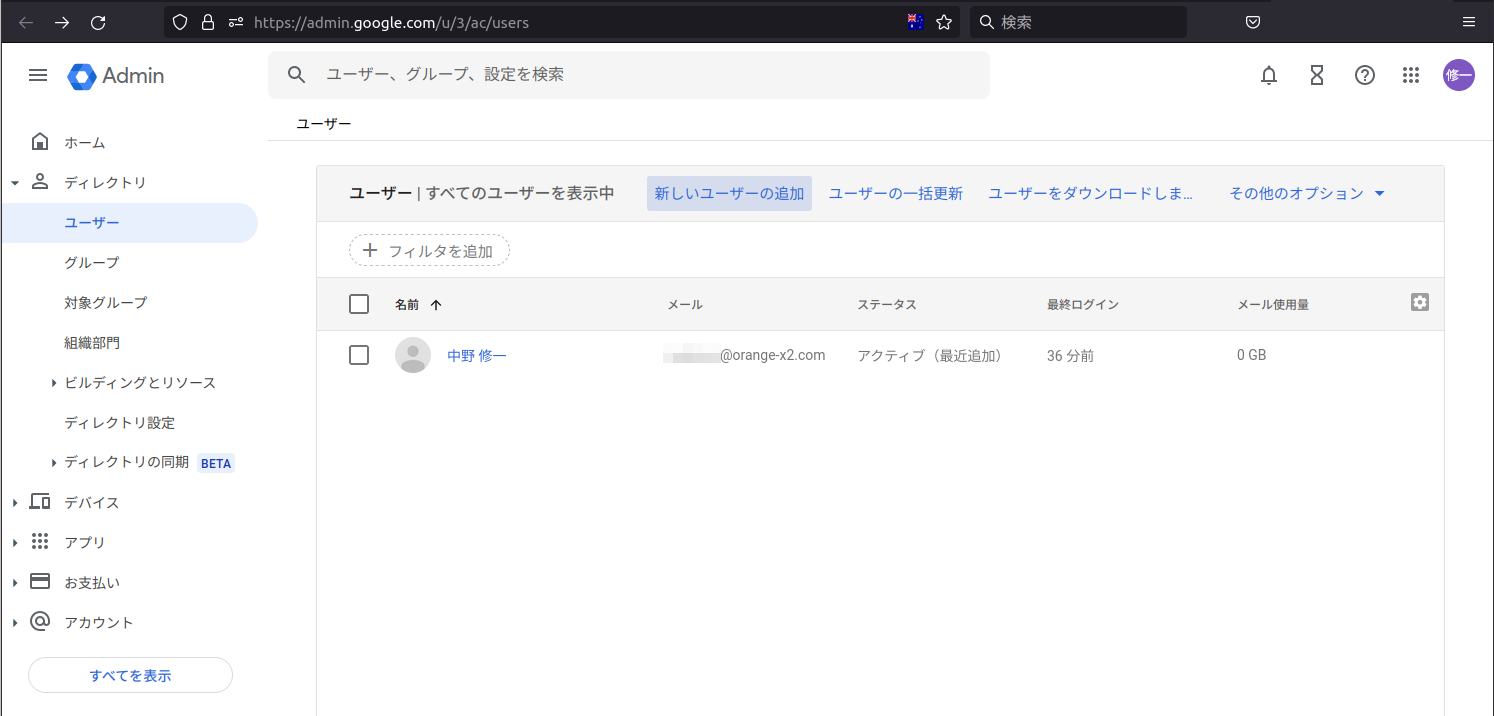The height and width of the screenshot is (716, 1494).
Task: Select the checkbox for 中野 修一
Action: (x=359, y=355)
